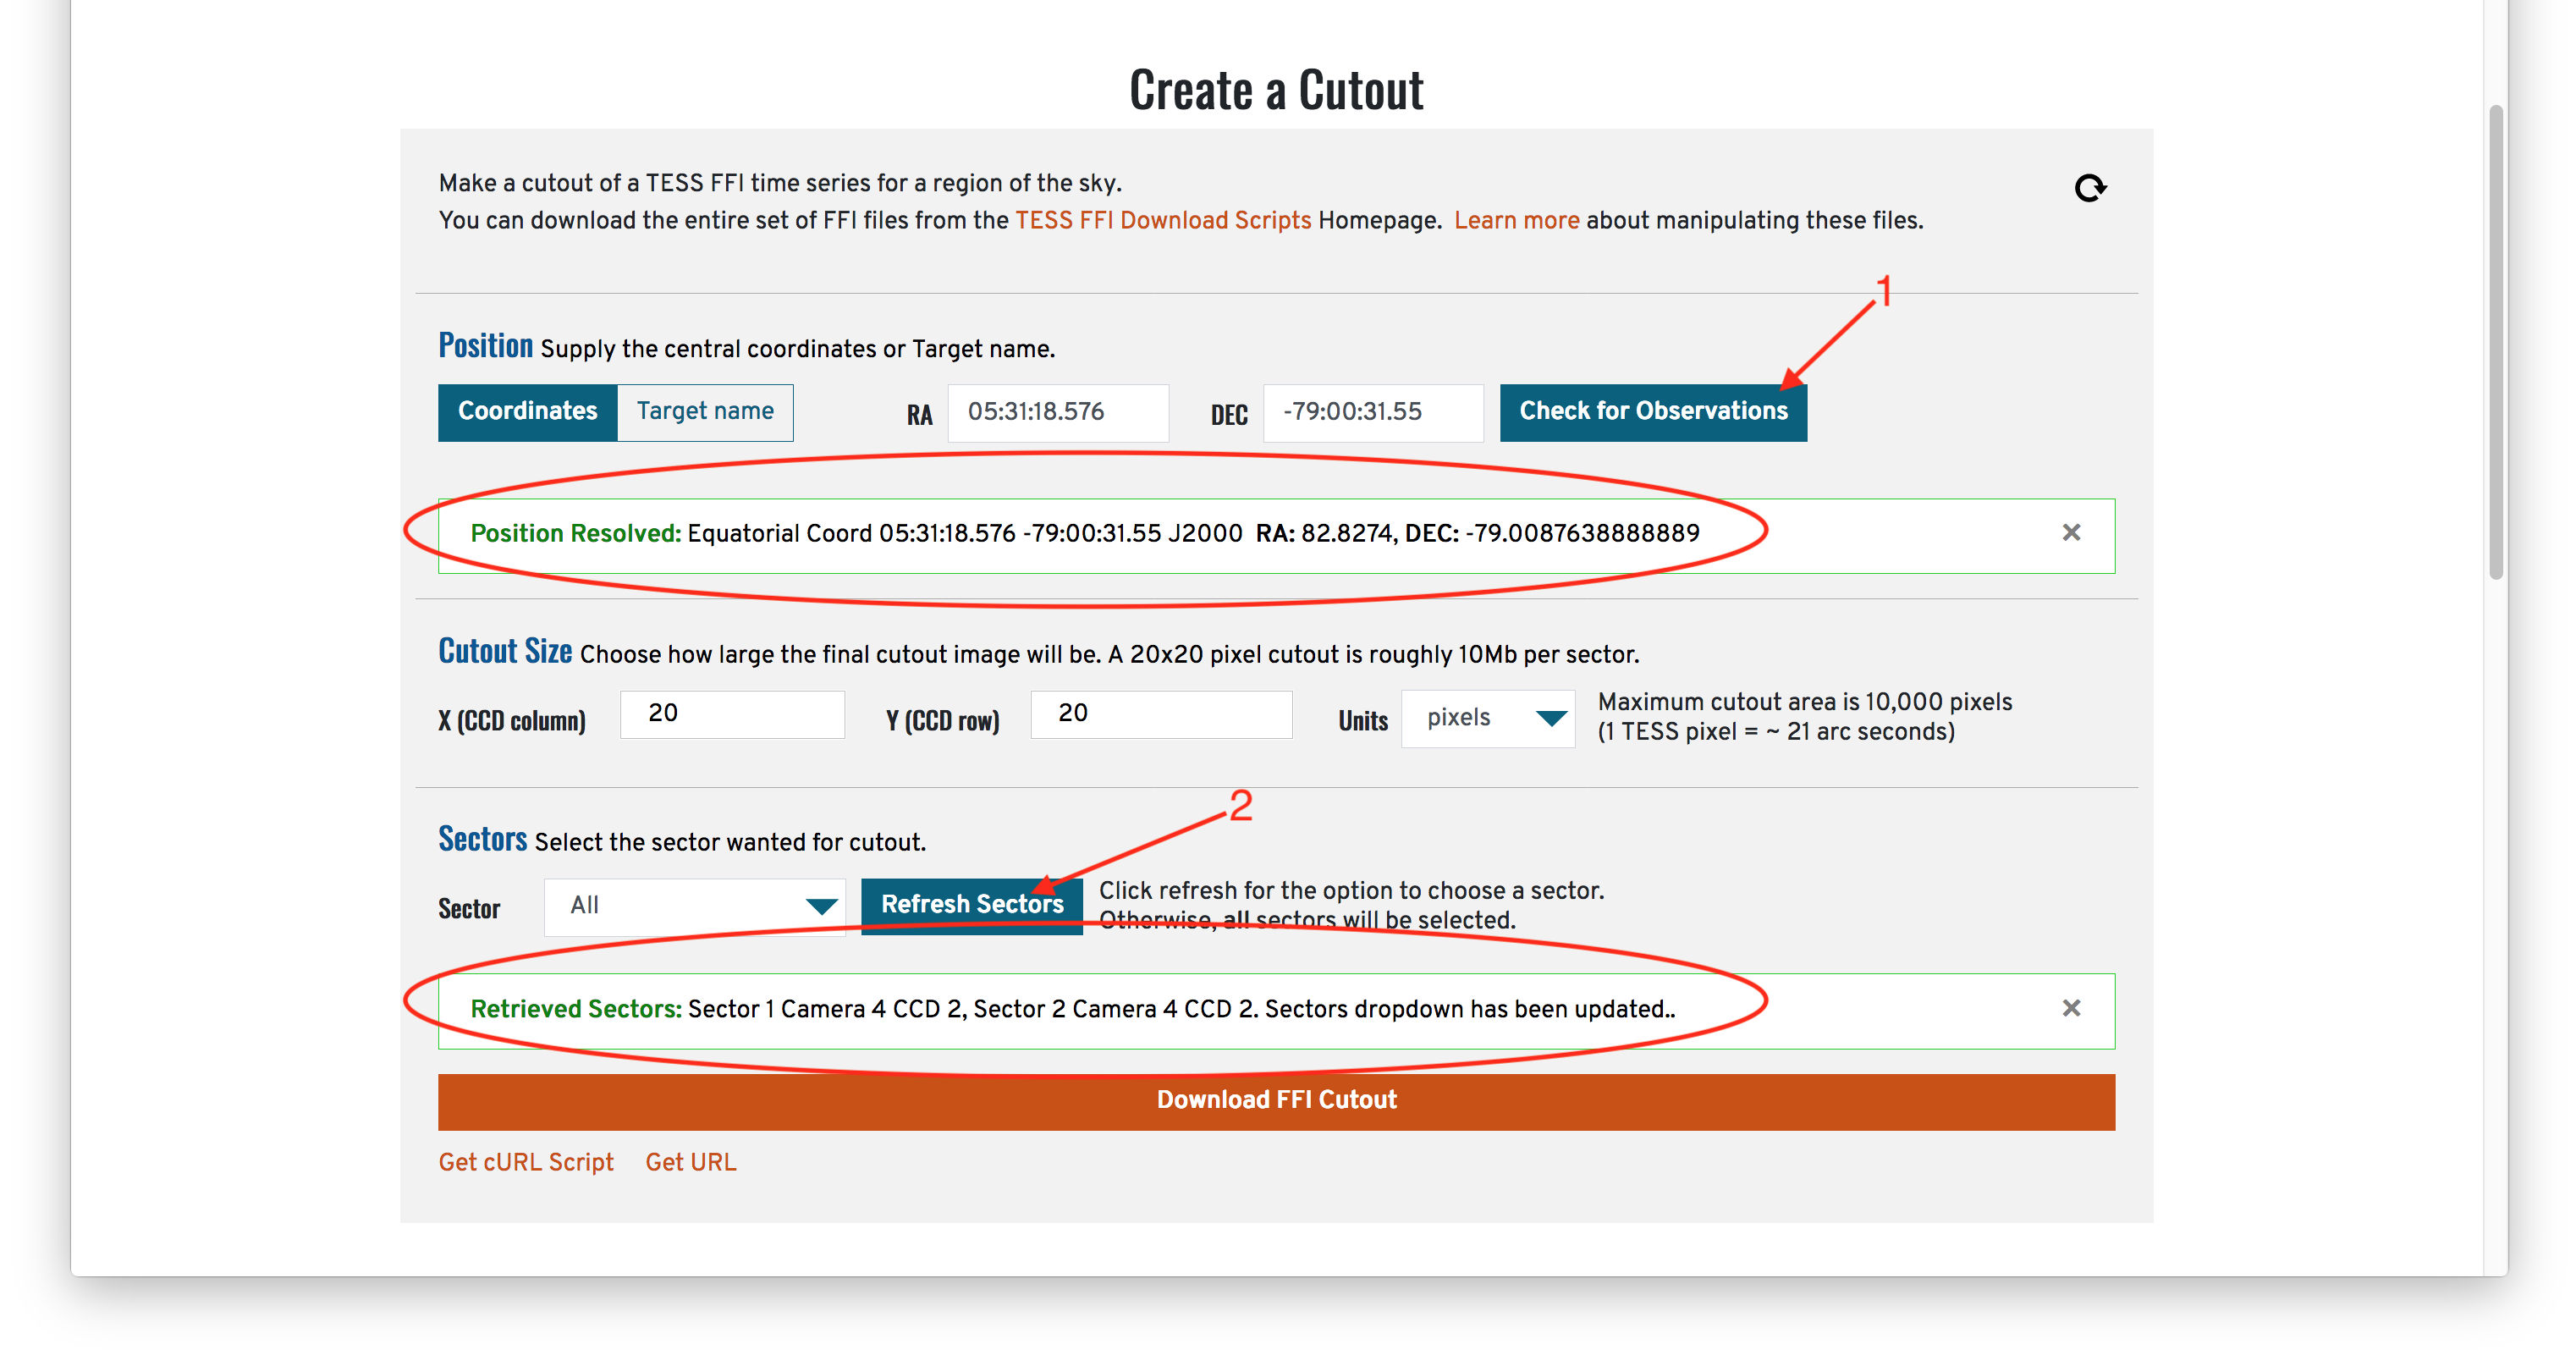This screenshot has height=1361, width=2576.
Task: Open the Units pixels dropdown
Action: click(1488, 718)
